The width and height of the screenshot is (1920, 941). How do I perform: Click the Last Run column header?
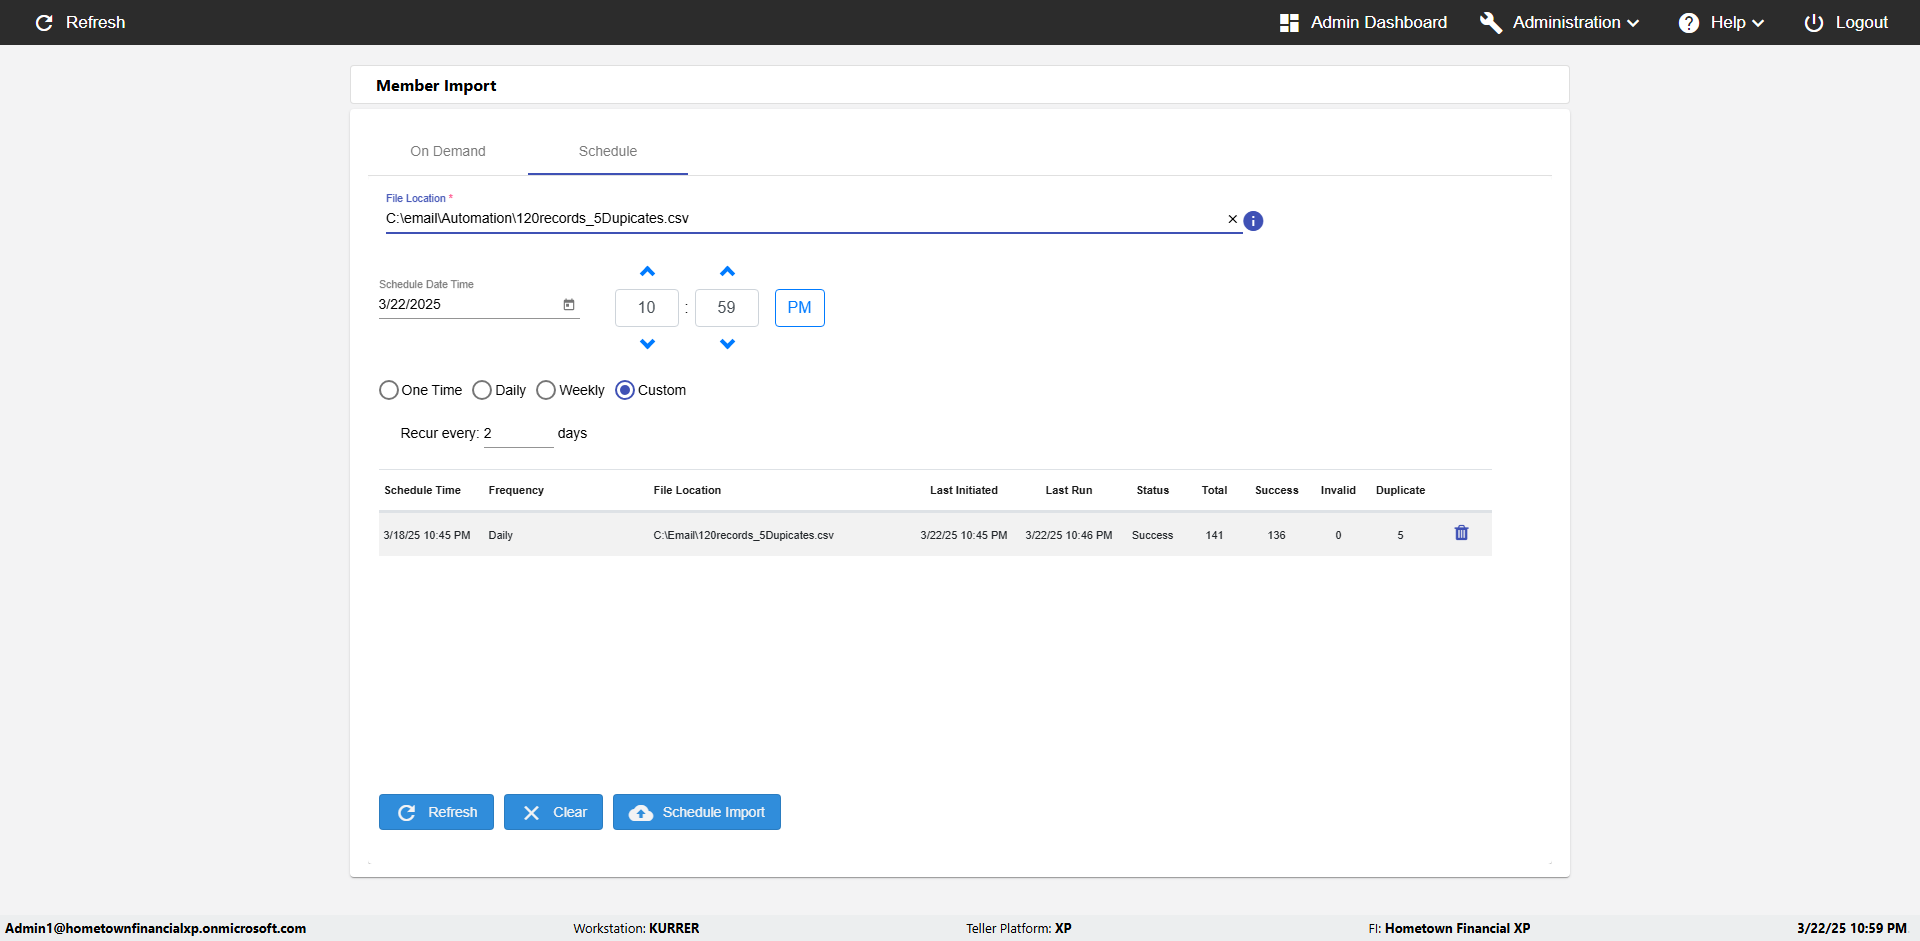pos(1069,490)
